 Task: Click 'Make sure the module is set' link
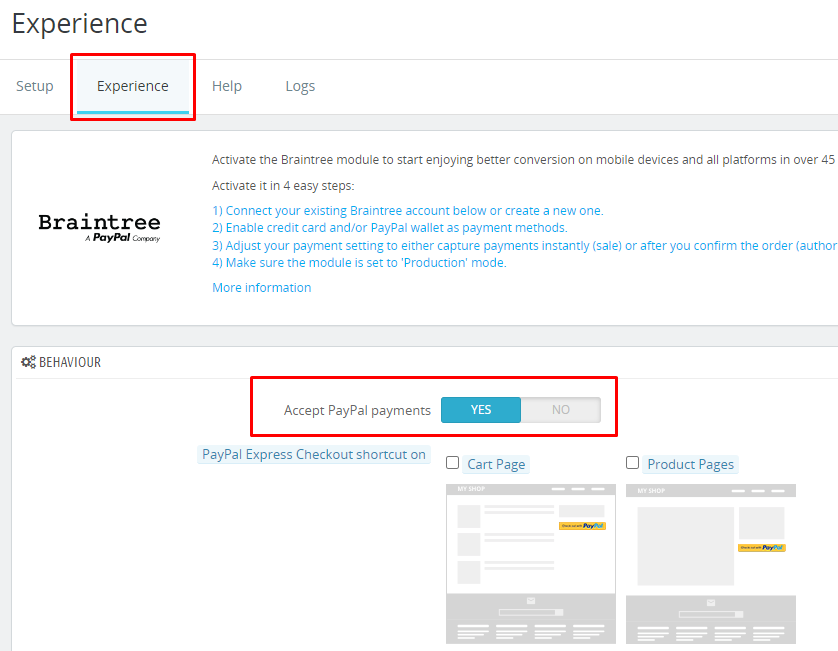point(359,263)
